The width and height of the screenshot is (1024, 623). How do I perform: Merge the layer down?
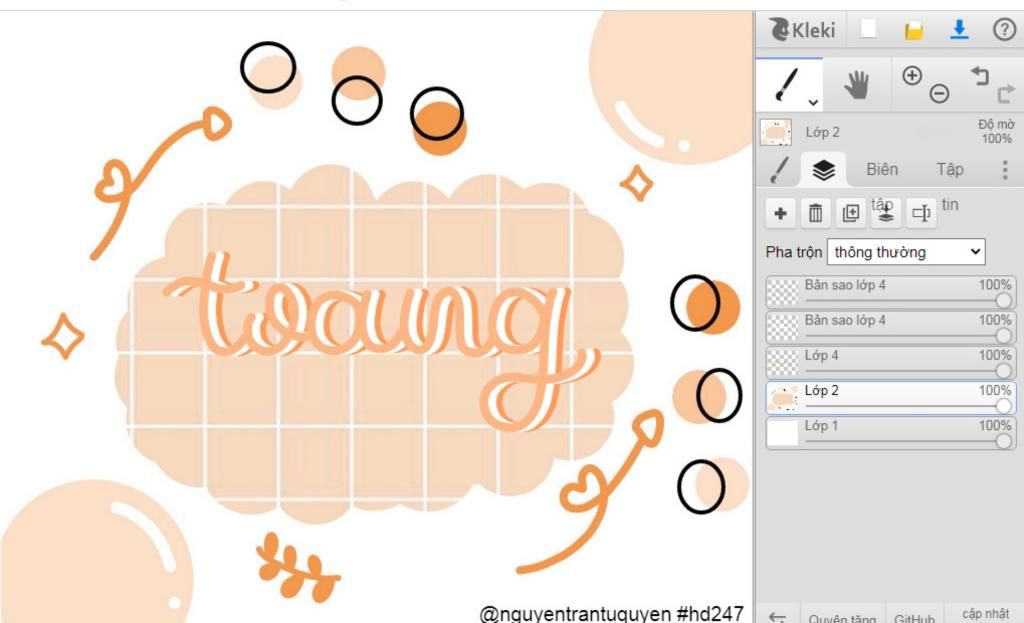click(x=886, y=214)
